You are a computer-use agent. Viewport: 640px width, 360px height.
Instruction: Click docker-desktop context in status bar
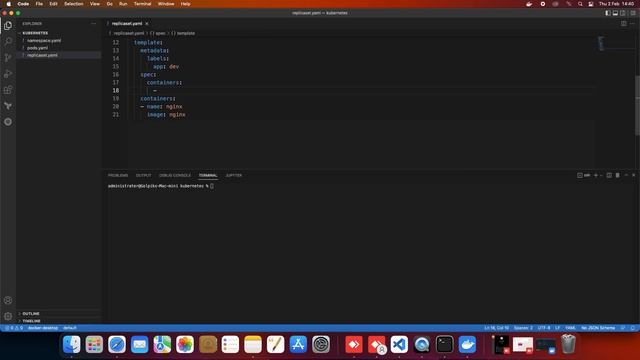tap(43, 328)
